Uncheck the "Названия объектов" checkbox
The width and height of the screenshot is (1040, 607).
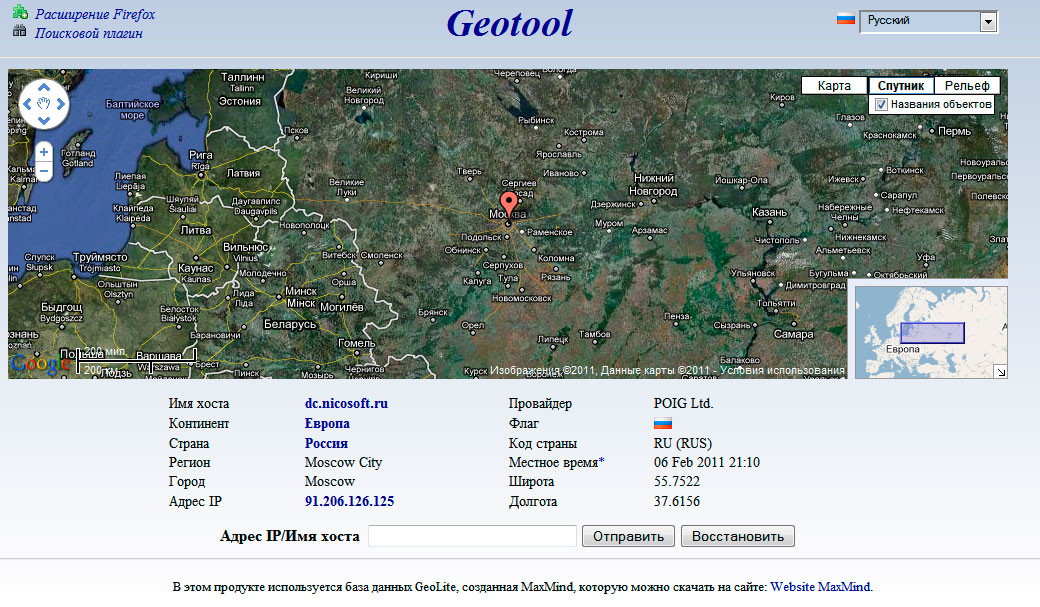tap(881, 104)
